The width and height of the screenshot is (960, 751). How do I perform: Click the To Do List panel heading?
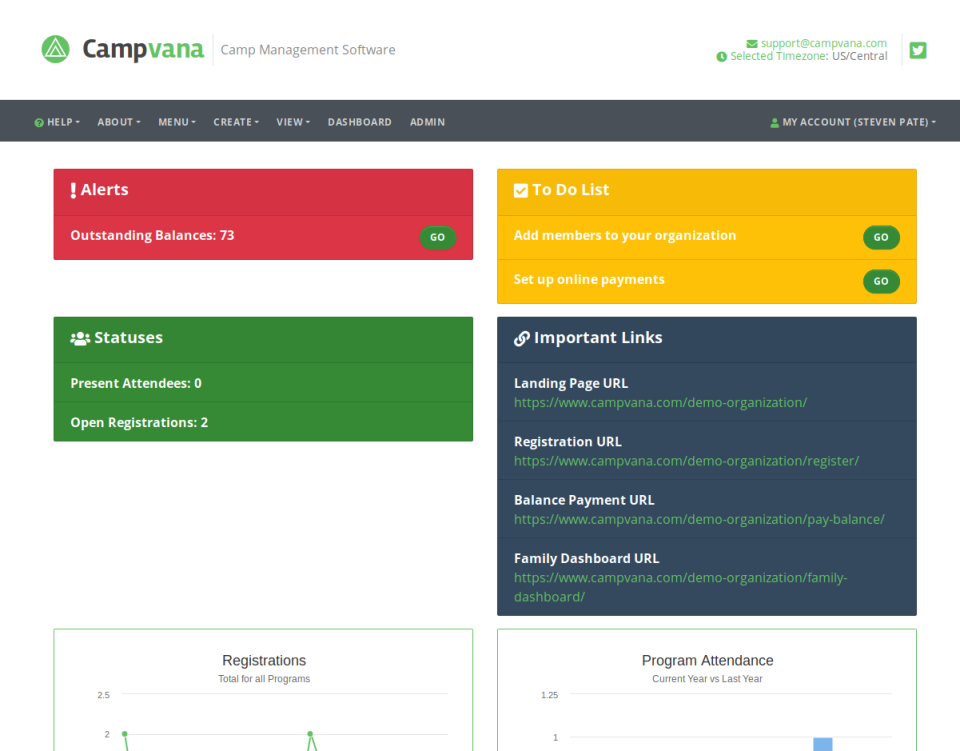pos(571,190)
